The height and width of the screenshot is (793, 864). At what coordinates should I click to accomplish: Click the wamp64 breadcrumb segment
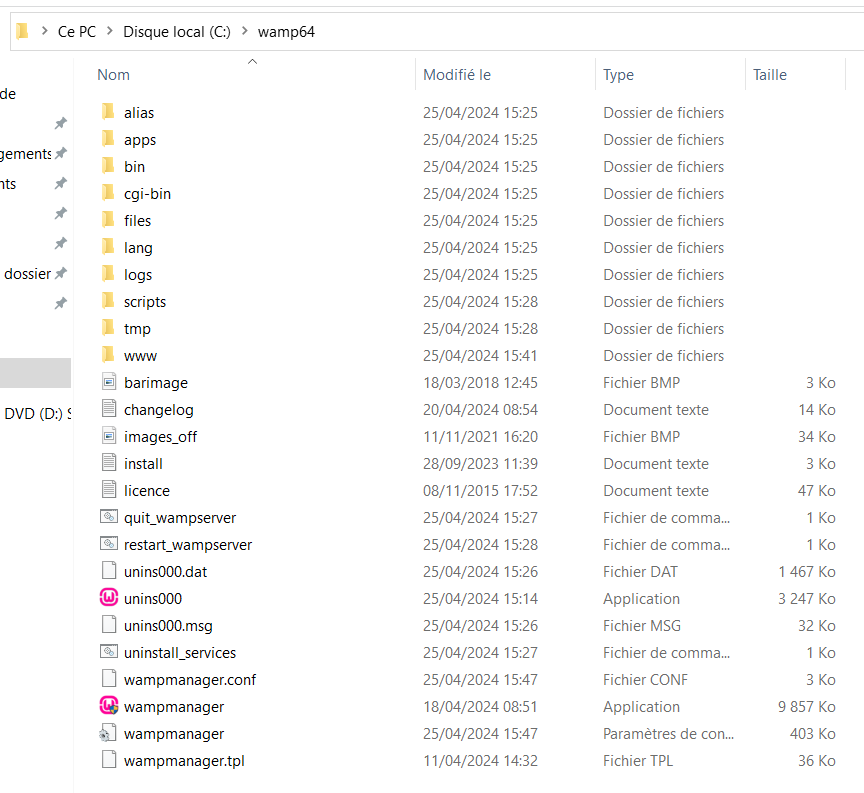click(287, 32)
